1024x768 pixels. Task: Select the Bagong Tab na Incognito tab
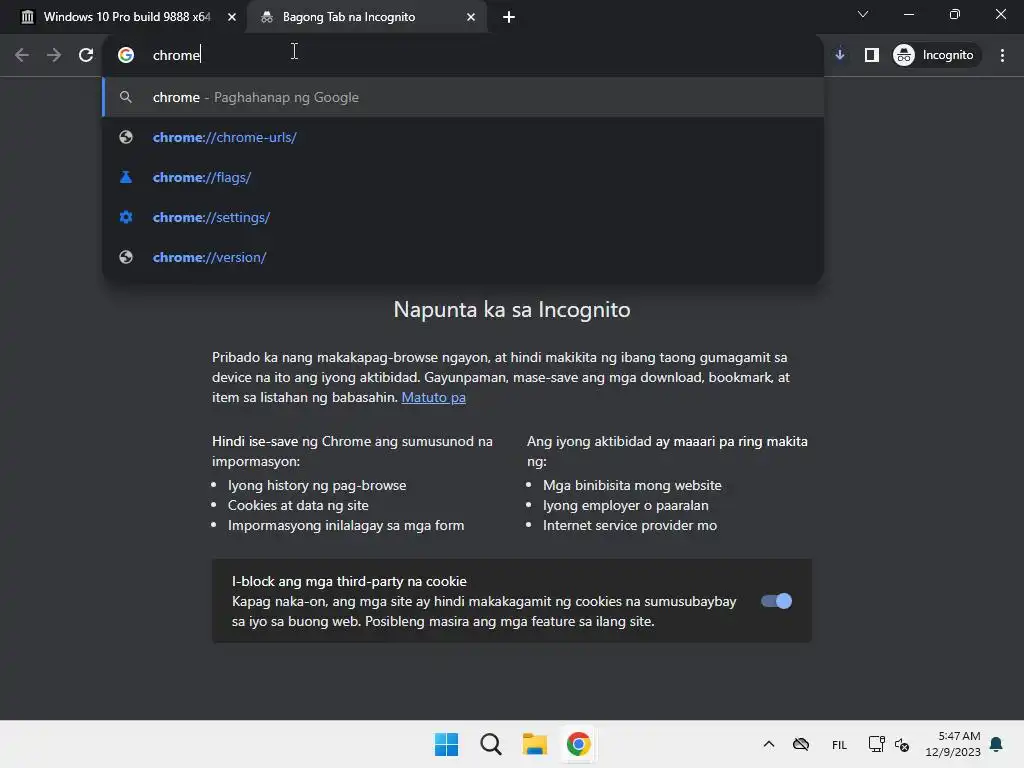pyautogui.click(x=366, y=17)
